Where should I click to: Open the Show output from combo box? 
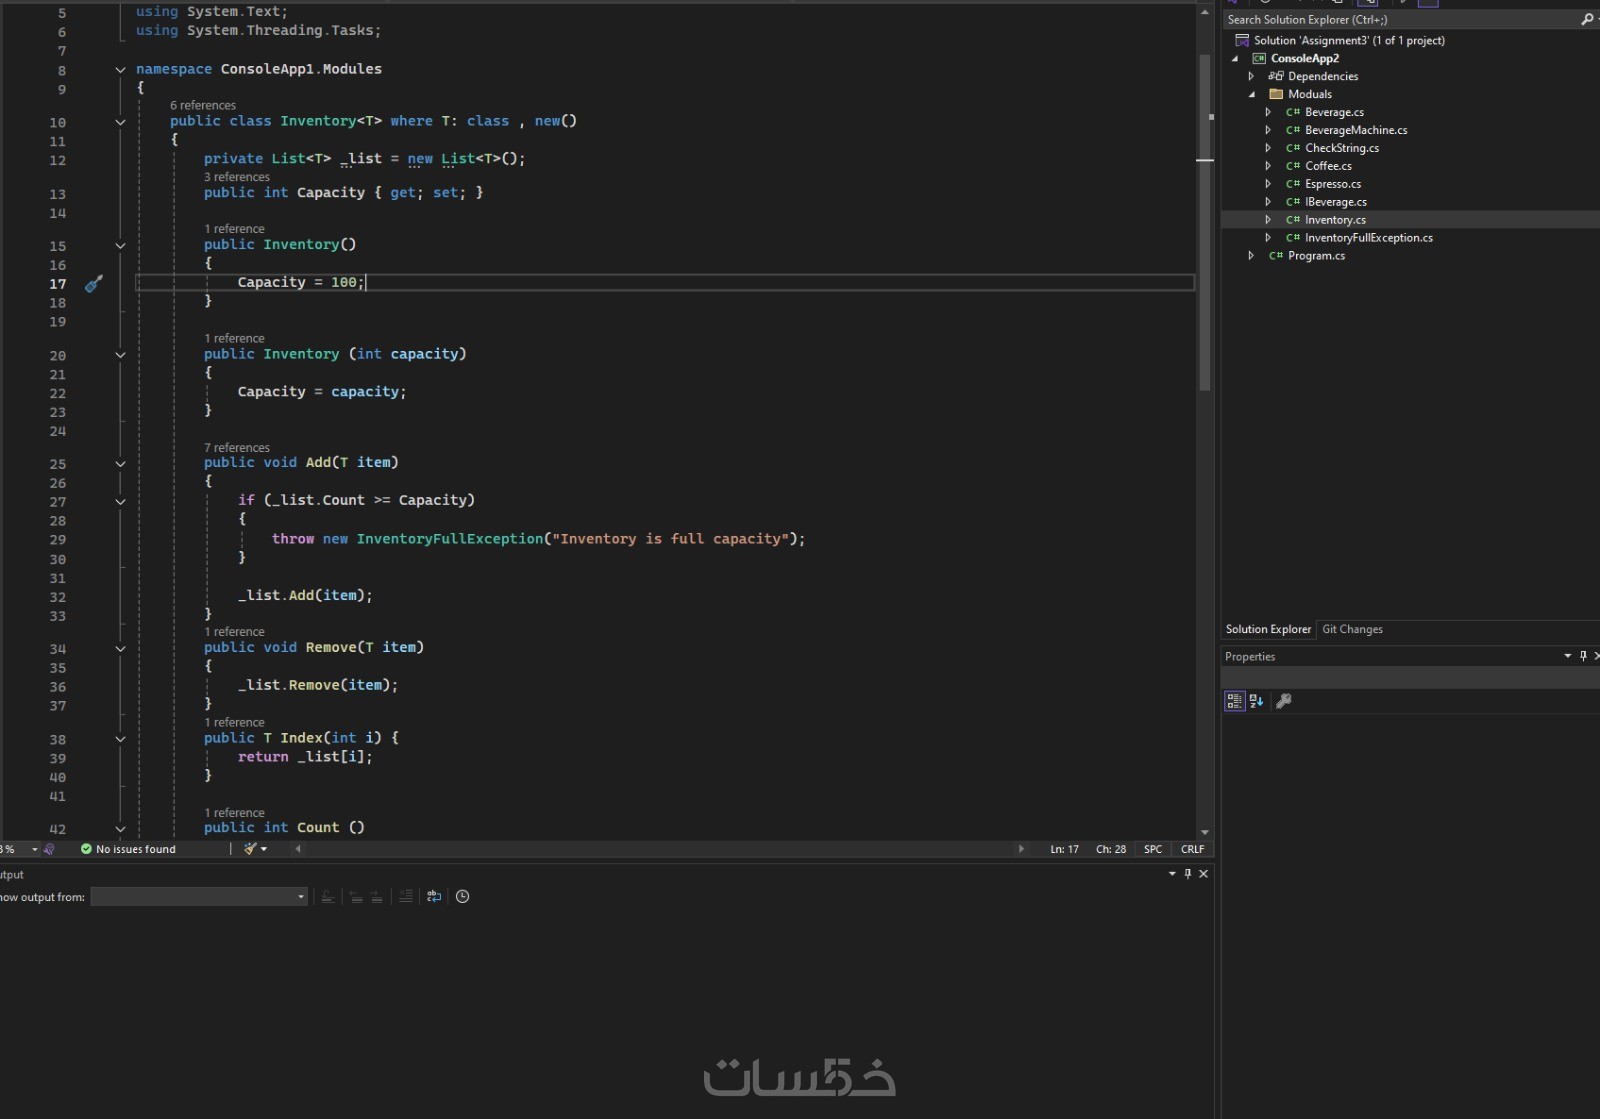tap(199, 897)
